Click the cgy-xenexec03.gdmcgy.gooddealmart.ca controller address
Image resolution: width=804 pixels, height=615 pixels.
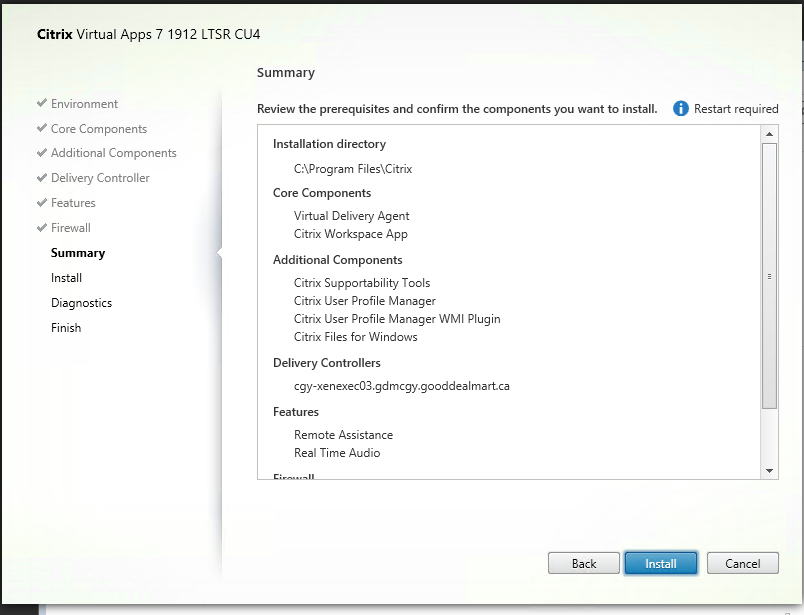click(401, 386)
